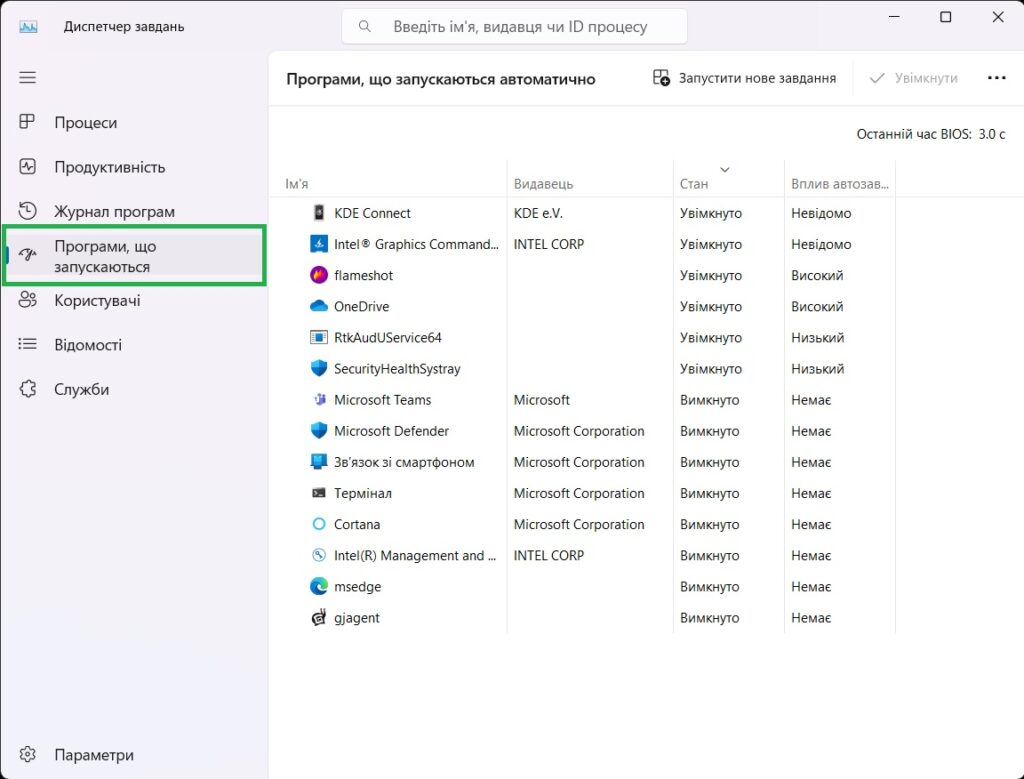
Task: Click Microsoft Defender's Вимкнуто status
Action: coord(709,431)
